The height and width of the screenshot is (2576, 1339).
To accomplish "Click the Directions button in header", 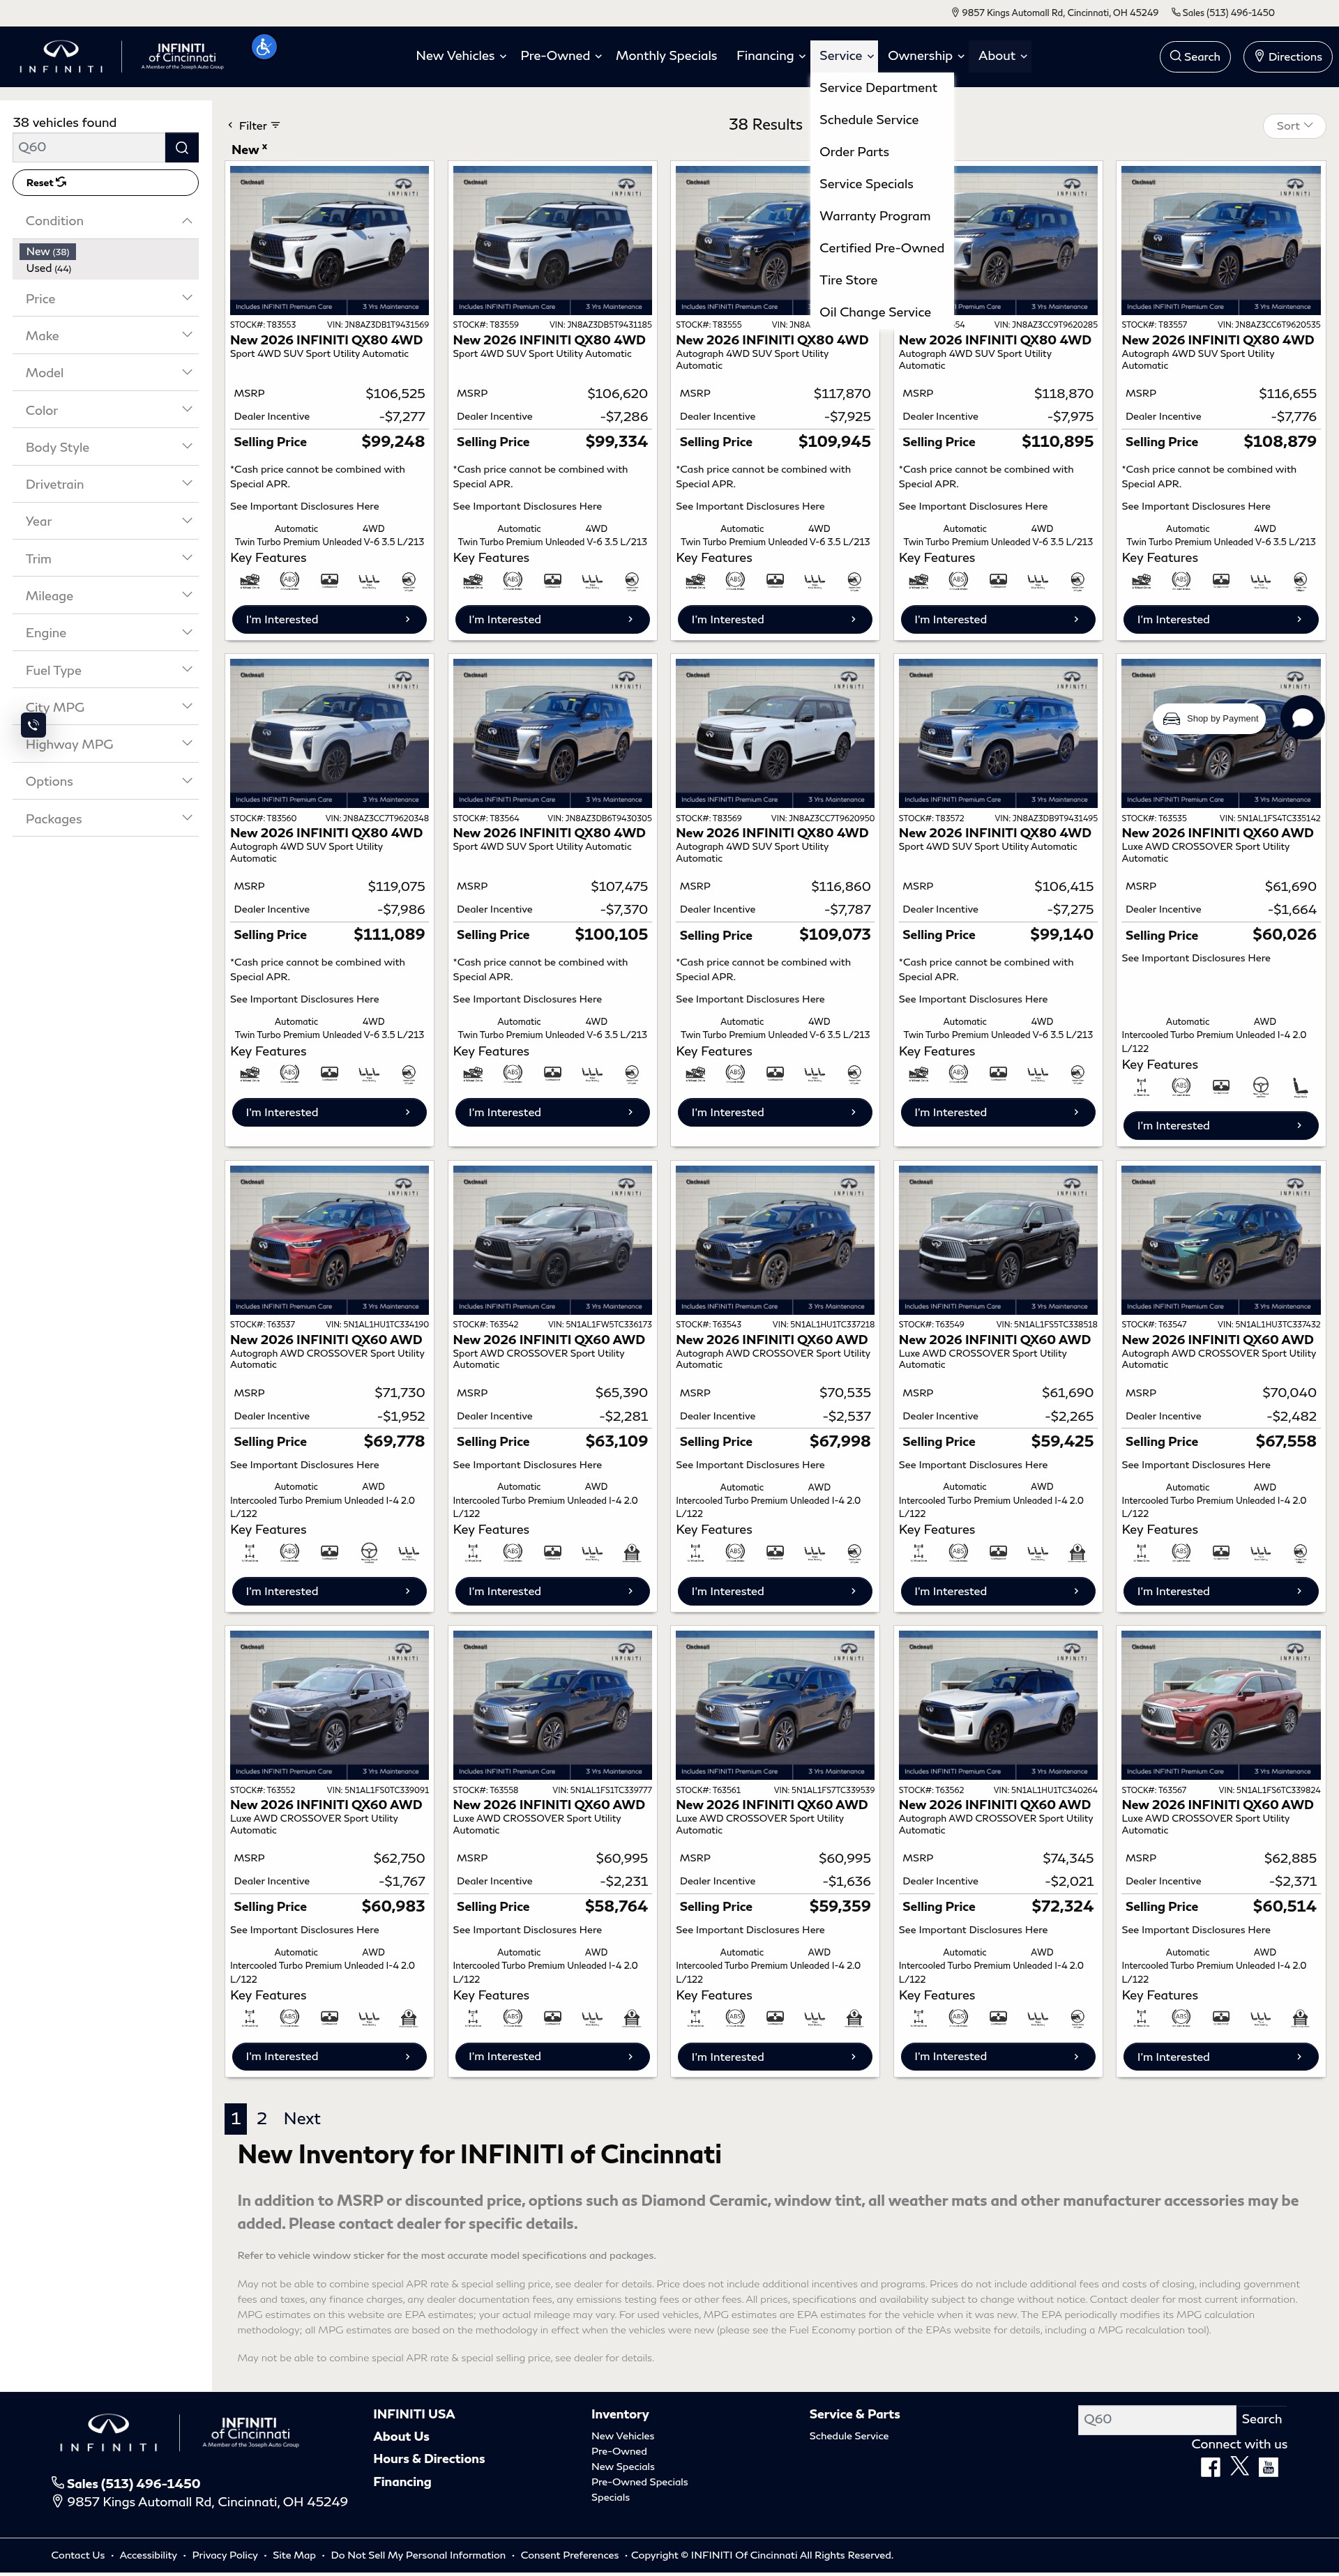I will pyautogui.click(x=1288, y=56).
